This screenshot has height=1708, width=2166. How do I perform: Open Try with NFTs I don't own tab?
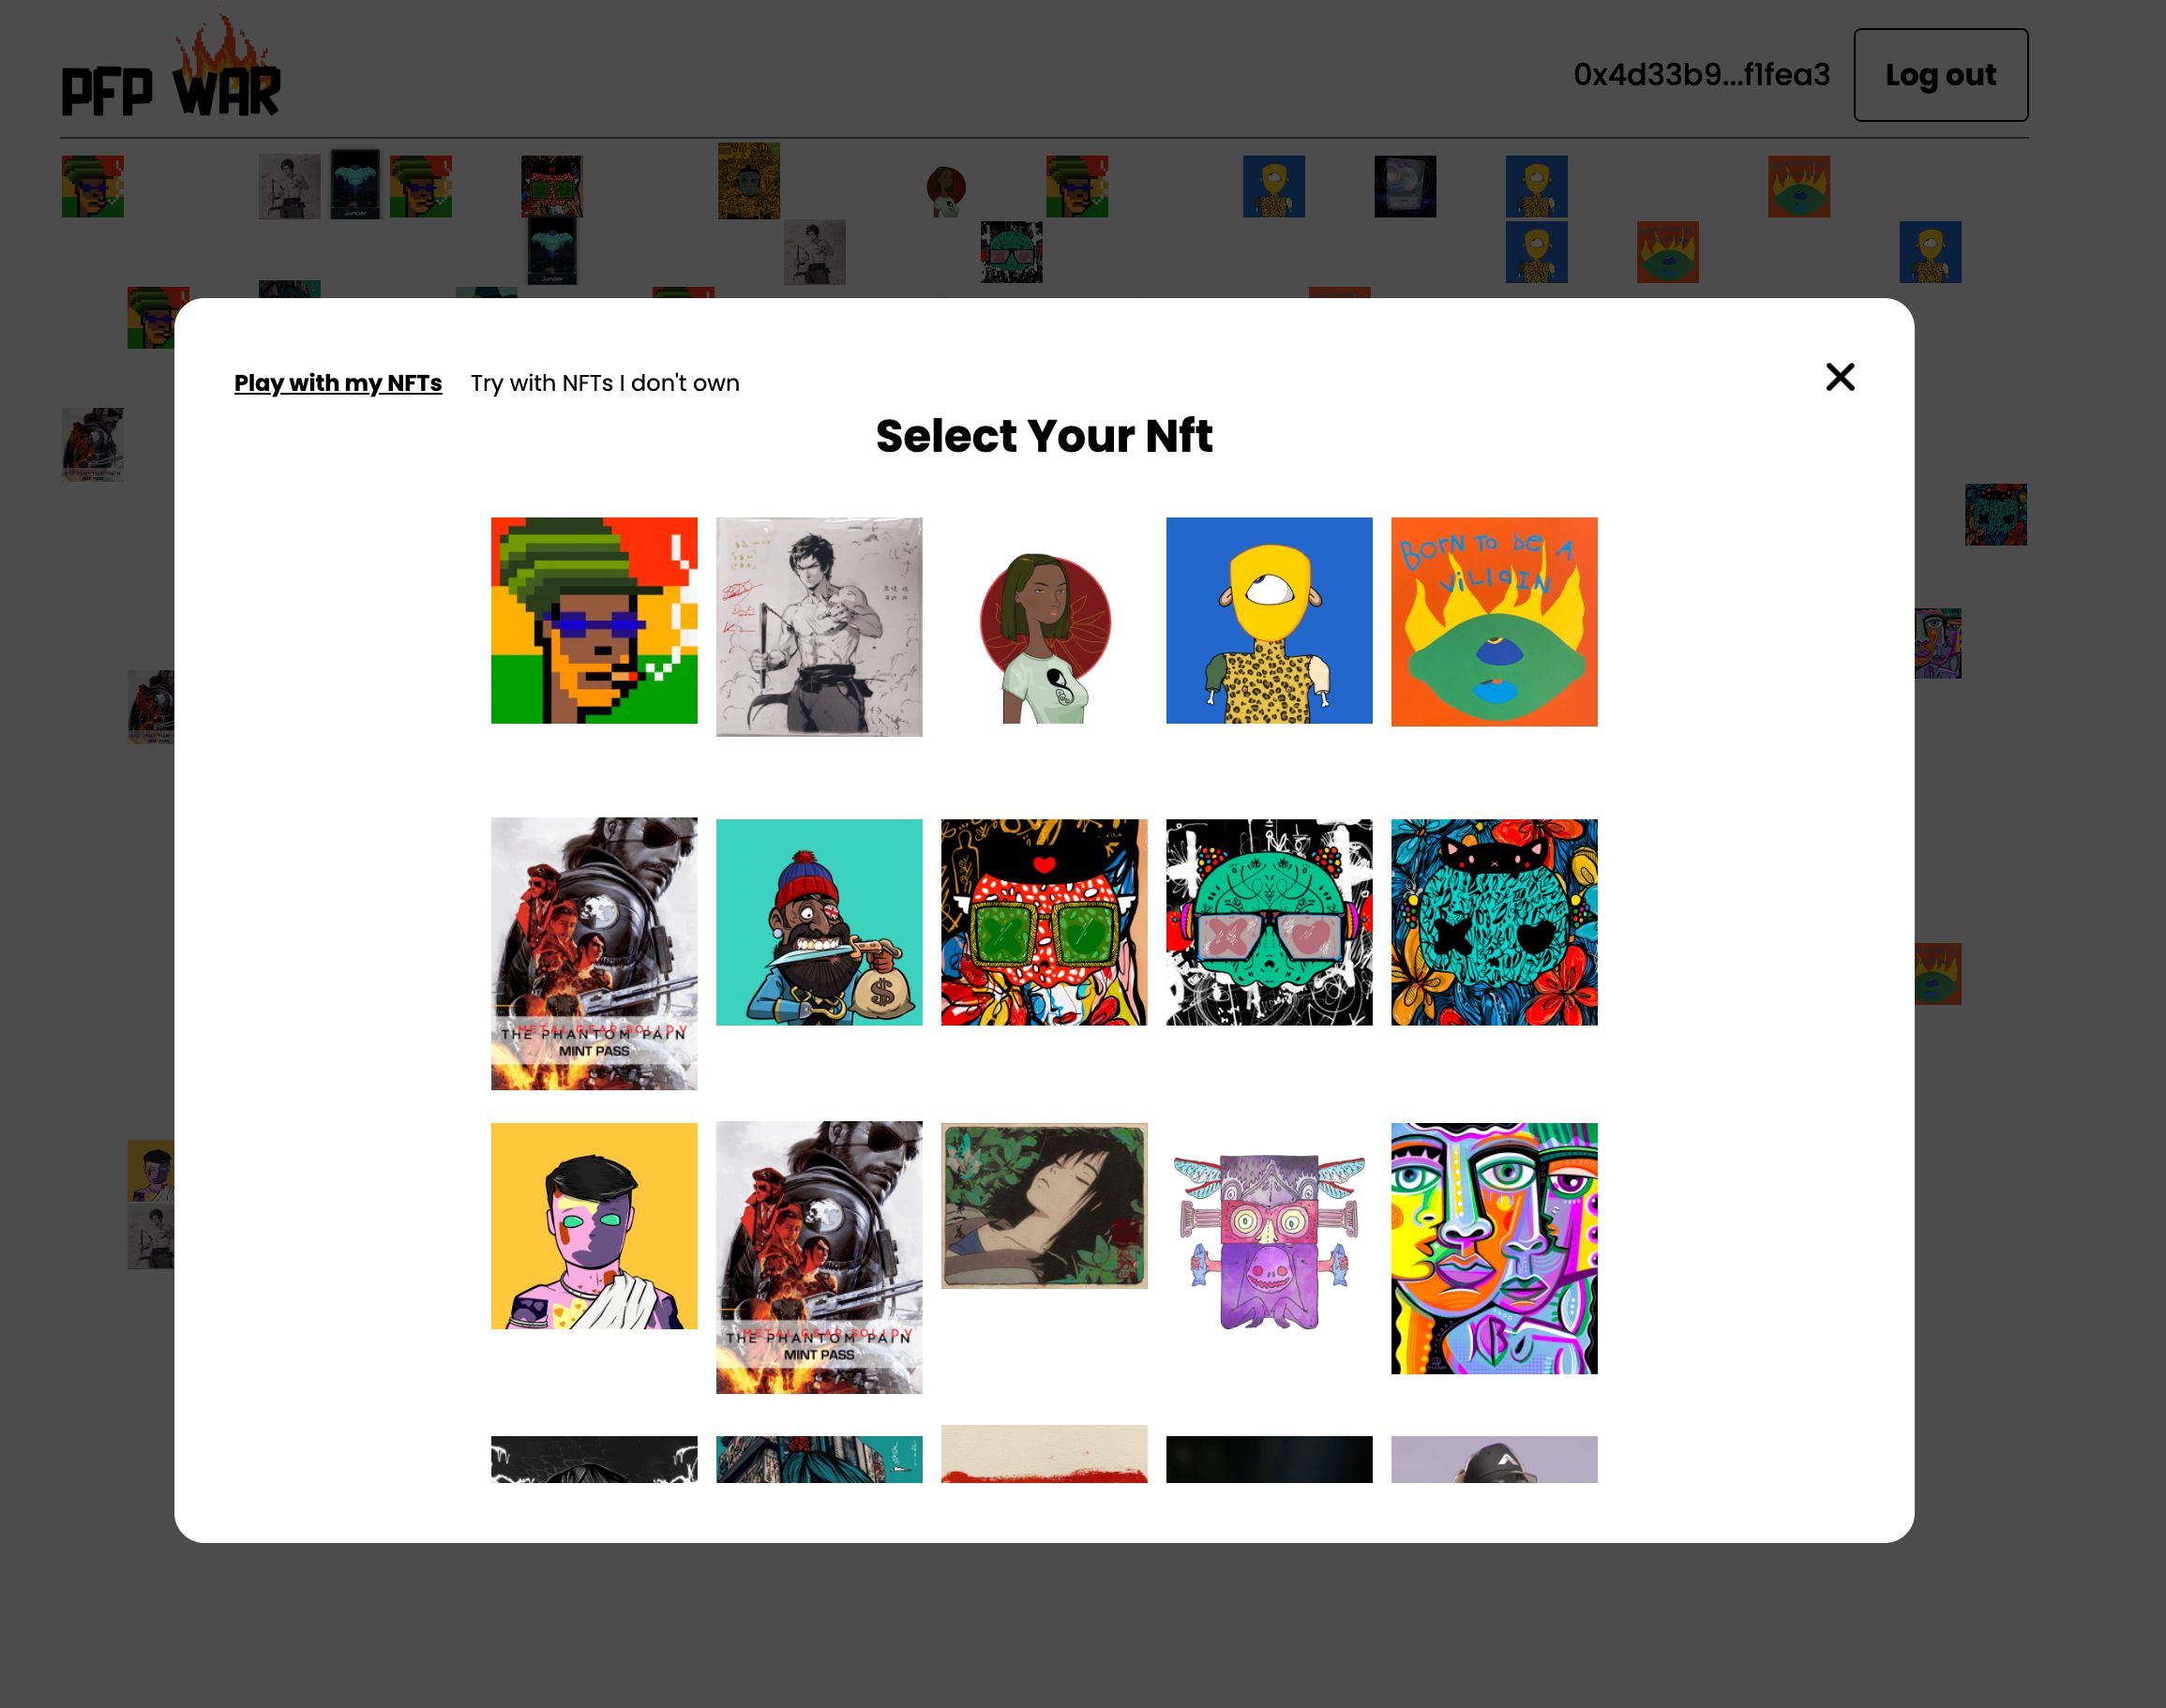coord(605,383)
